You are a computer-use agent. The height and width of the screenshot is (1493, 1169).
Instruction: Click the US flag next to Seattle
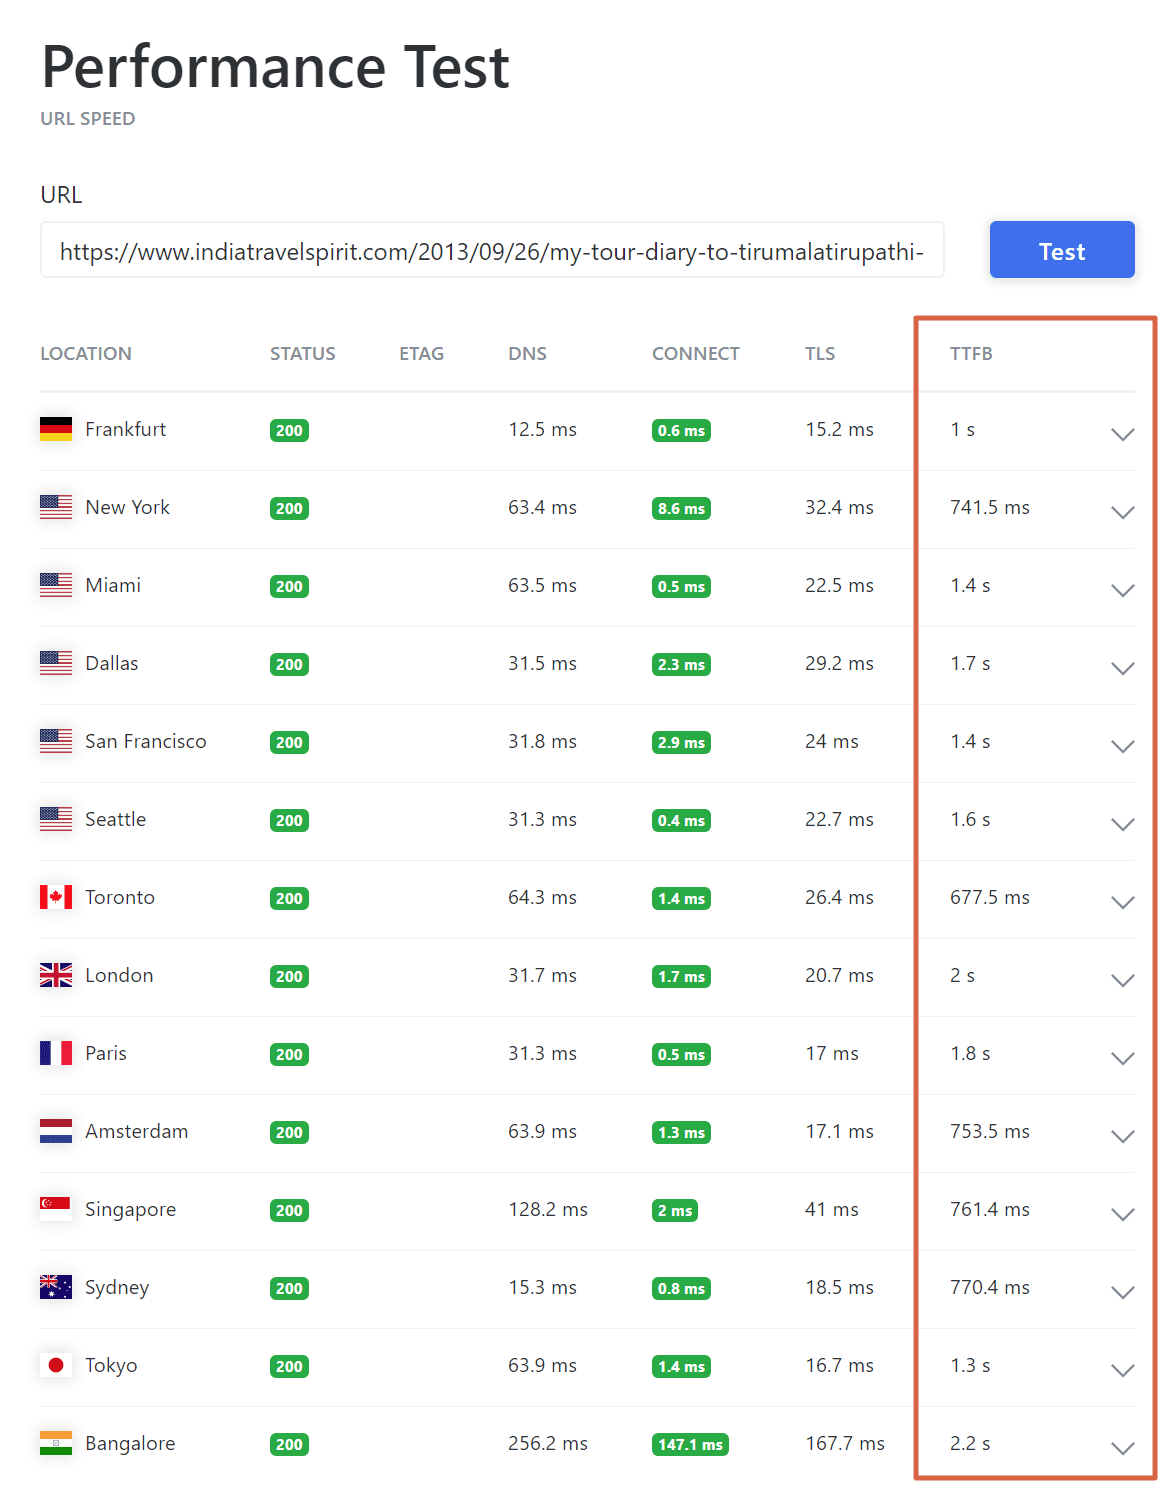pyautogui.click(x=56, y=819)
